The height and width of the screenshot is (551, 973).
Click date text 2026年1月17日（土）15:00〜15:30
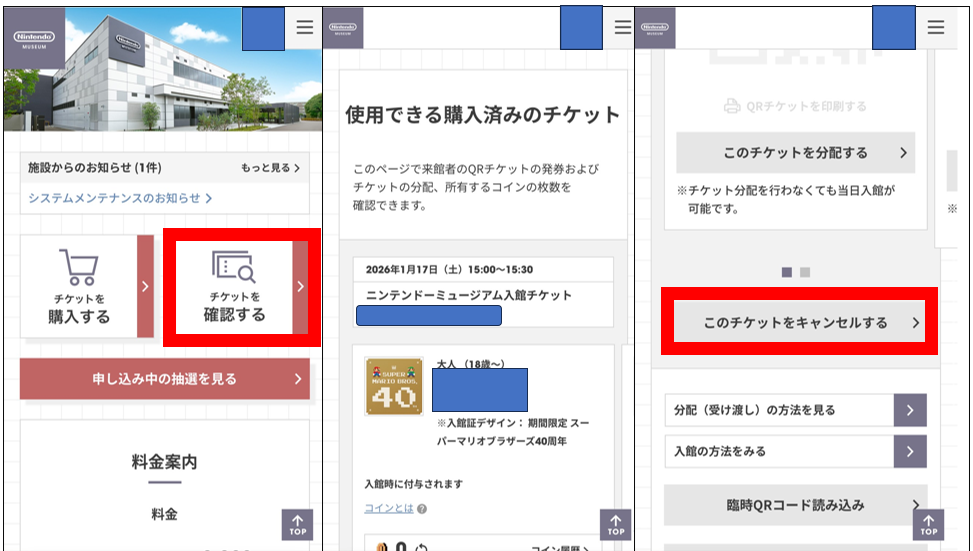coord(449,269)
